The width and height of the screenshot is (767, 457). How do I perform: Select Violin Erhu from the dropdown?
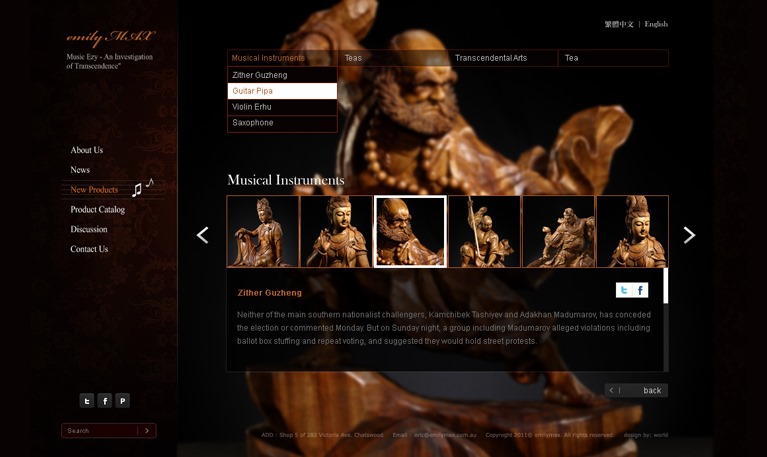tap(282, 107)
